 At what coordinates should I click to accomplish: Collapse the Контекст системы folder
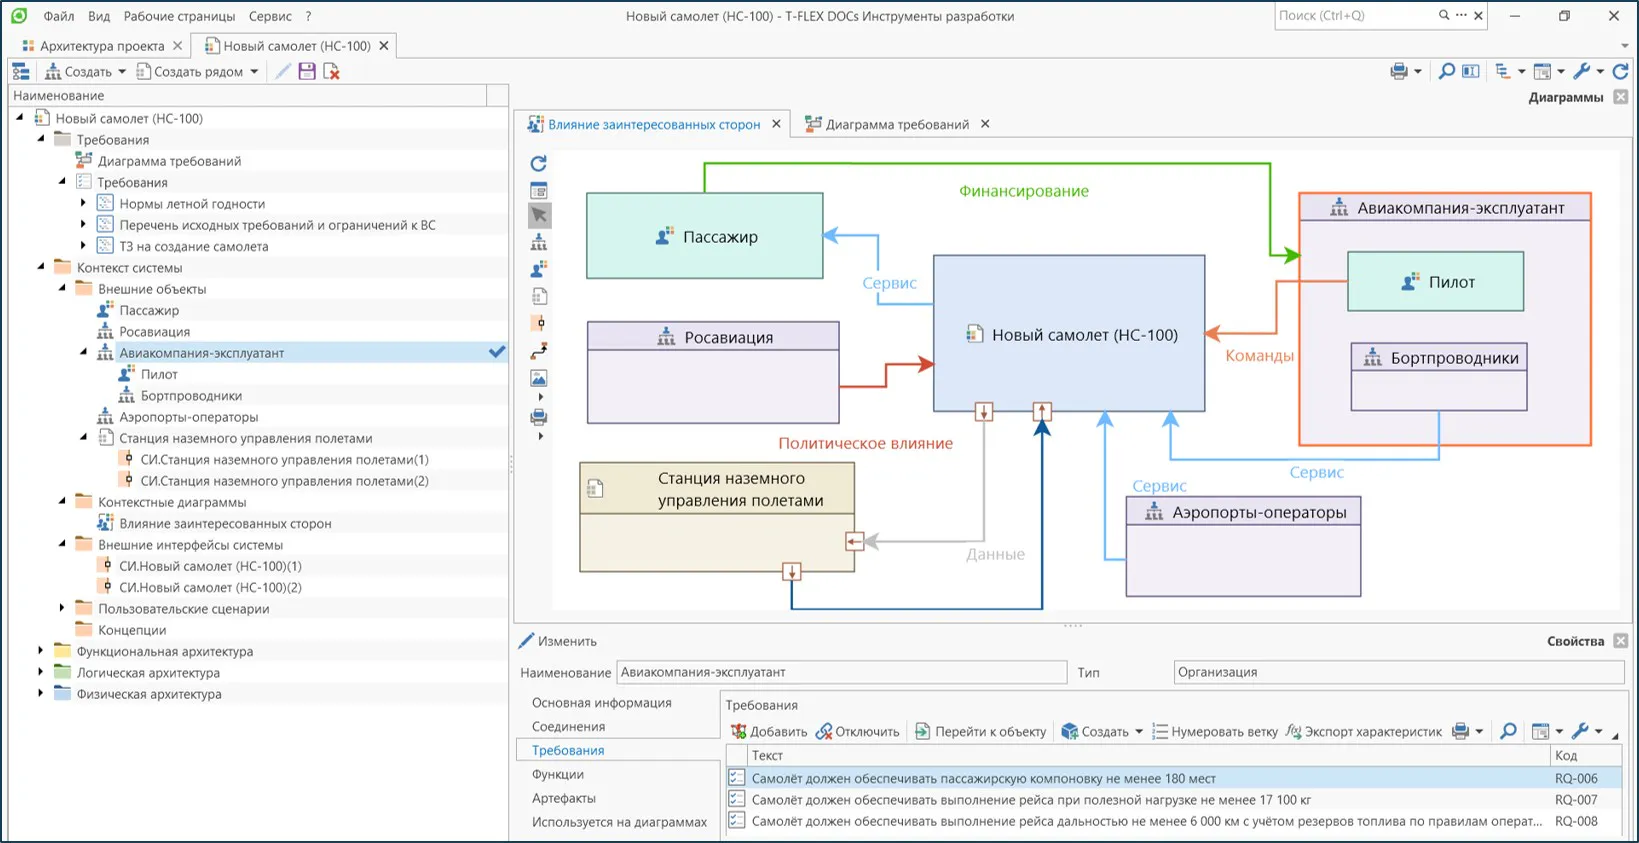[x=41, y=267]
